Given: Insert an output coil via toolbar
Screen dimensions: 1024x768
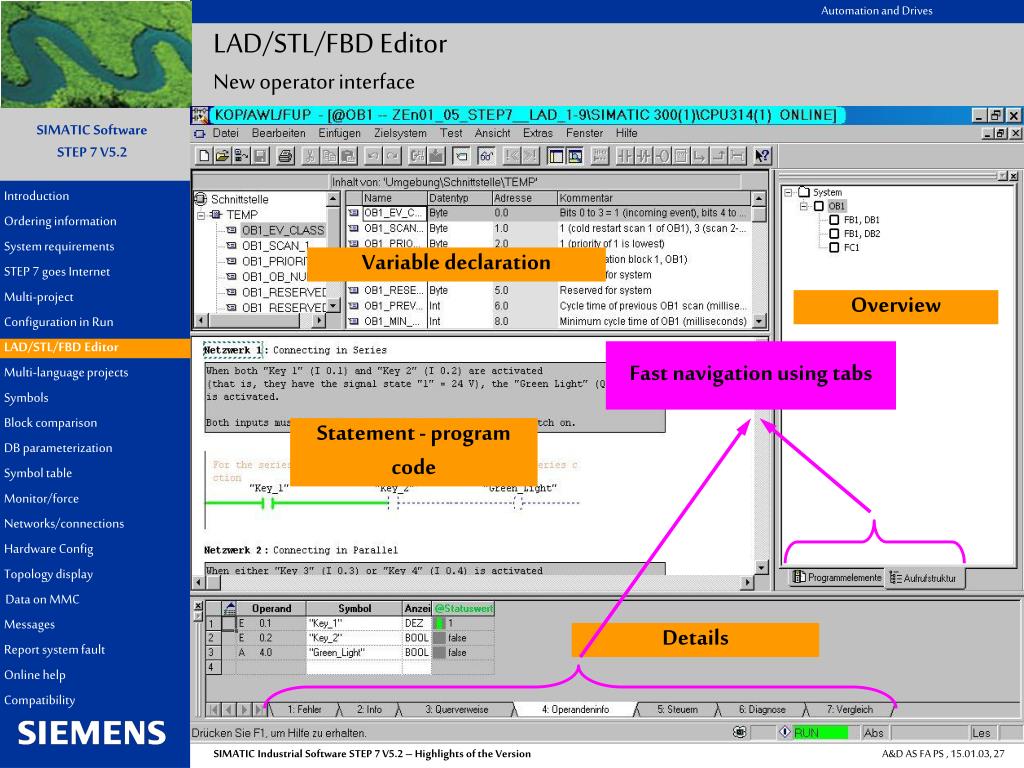Looking at the screenshot, I should 663,156.
